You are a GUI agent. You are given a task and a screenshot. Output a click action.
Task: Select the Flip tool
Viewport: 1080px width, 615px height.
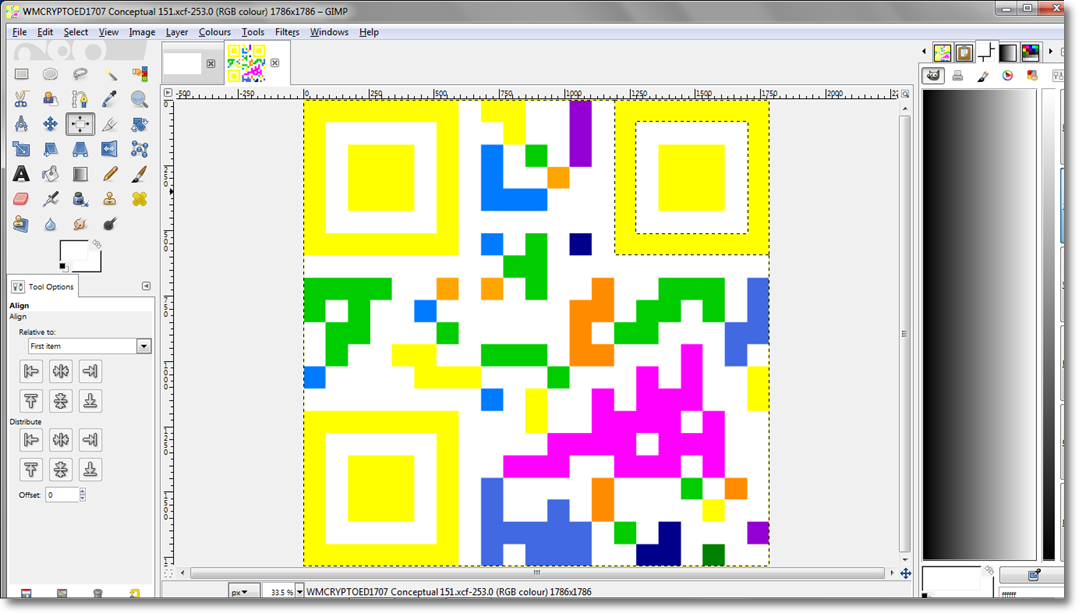click(110, 149)
